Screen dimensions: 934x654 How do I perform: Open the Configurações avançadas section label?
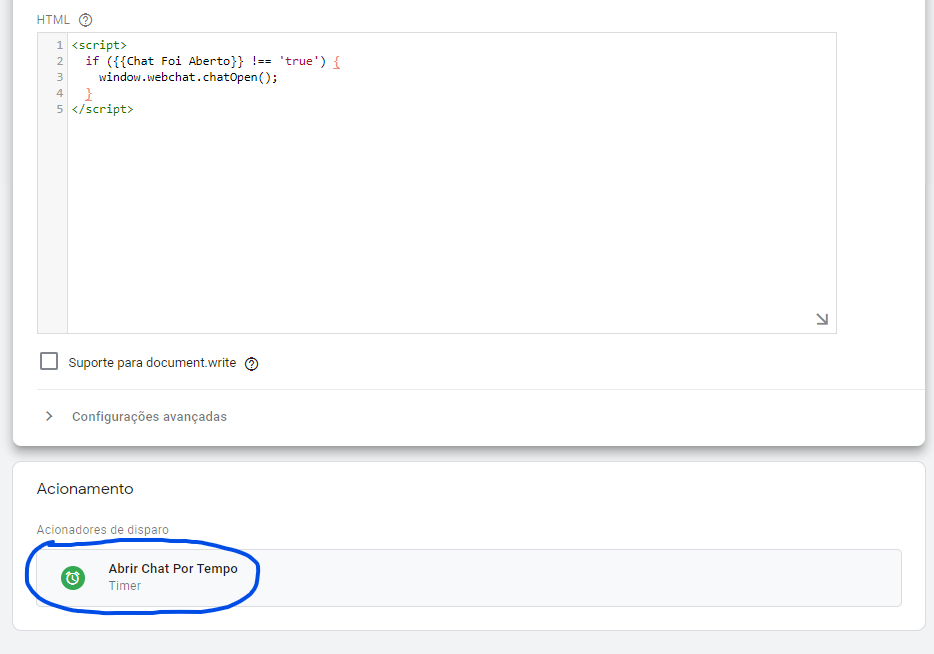tap(150, 416)
